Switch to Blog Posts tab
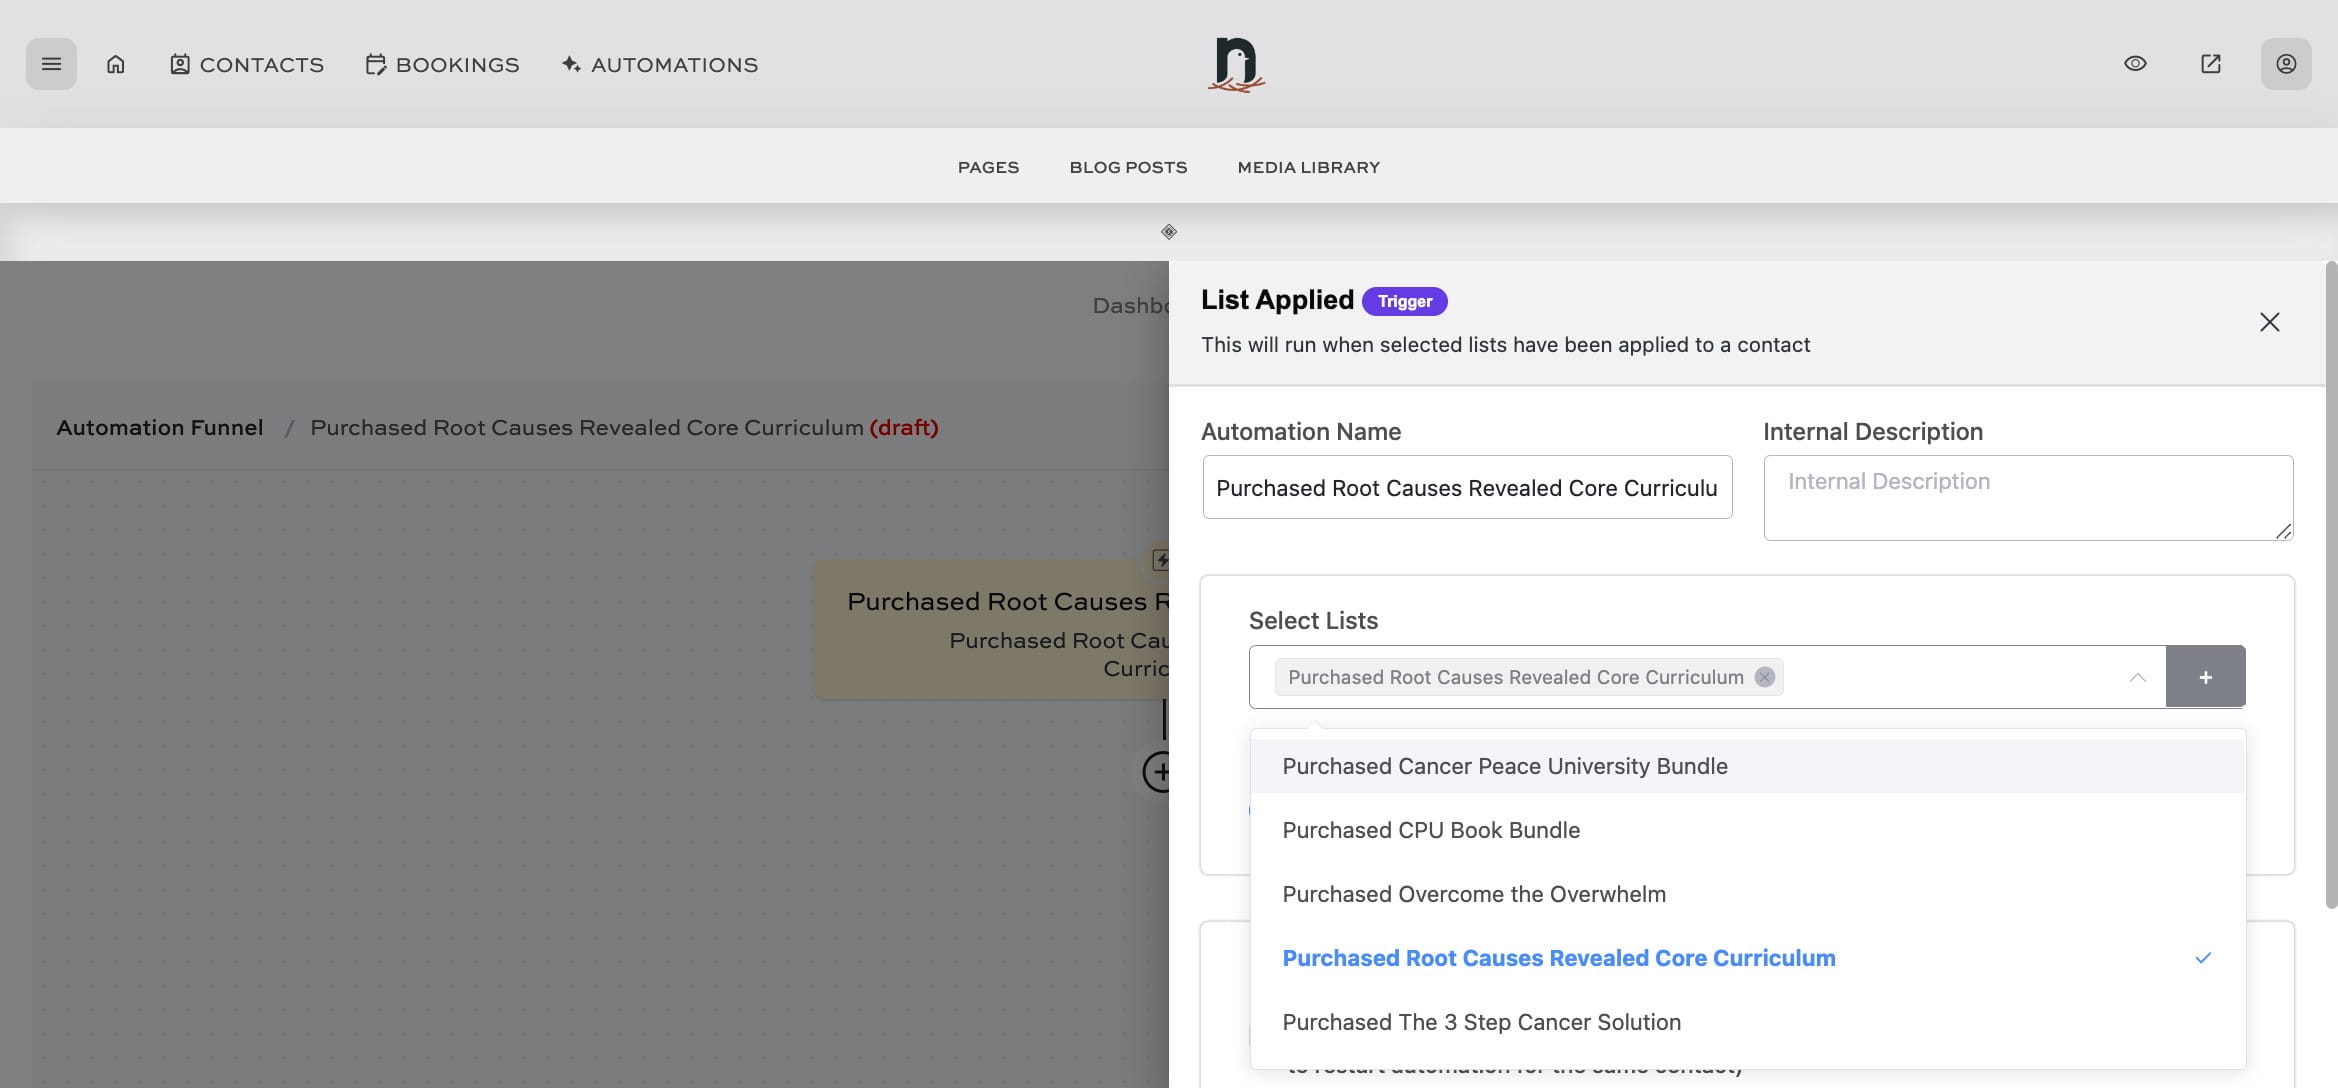Screen dimensions: 2338x1088 click(x=1128, y=167)
